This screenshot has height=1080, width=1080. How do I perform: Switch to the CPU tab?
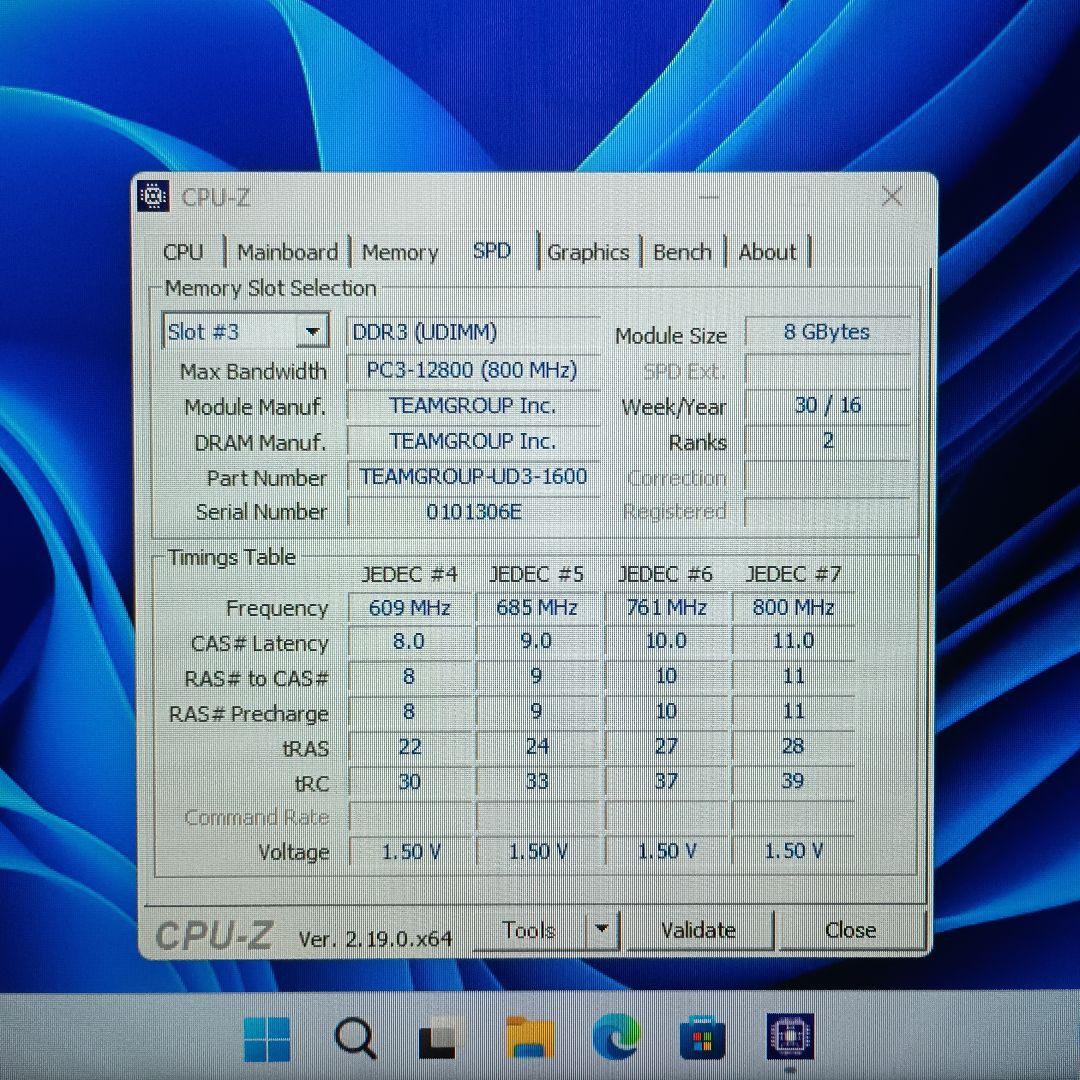183,252
